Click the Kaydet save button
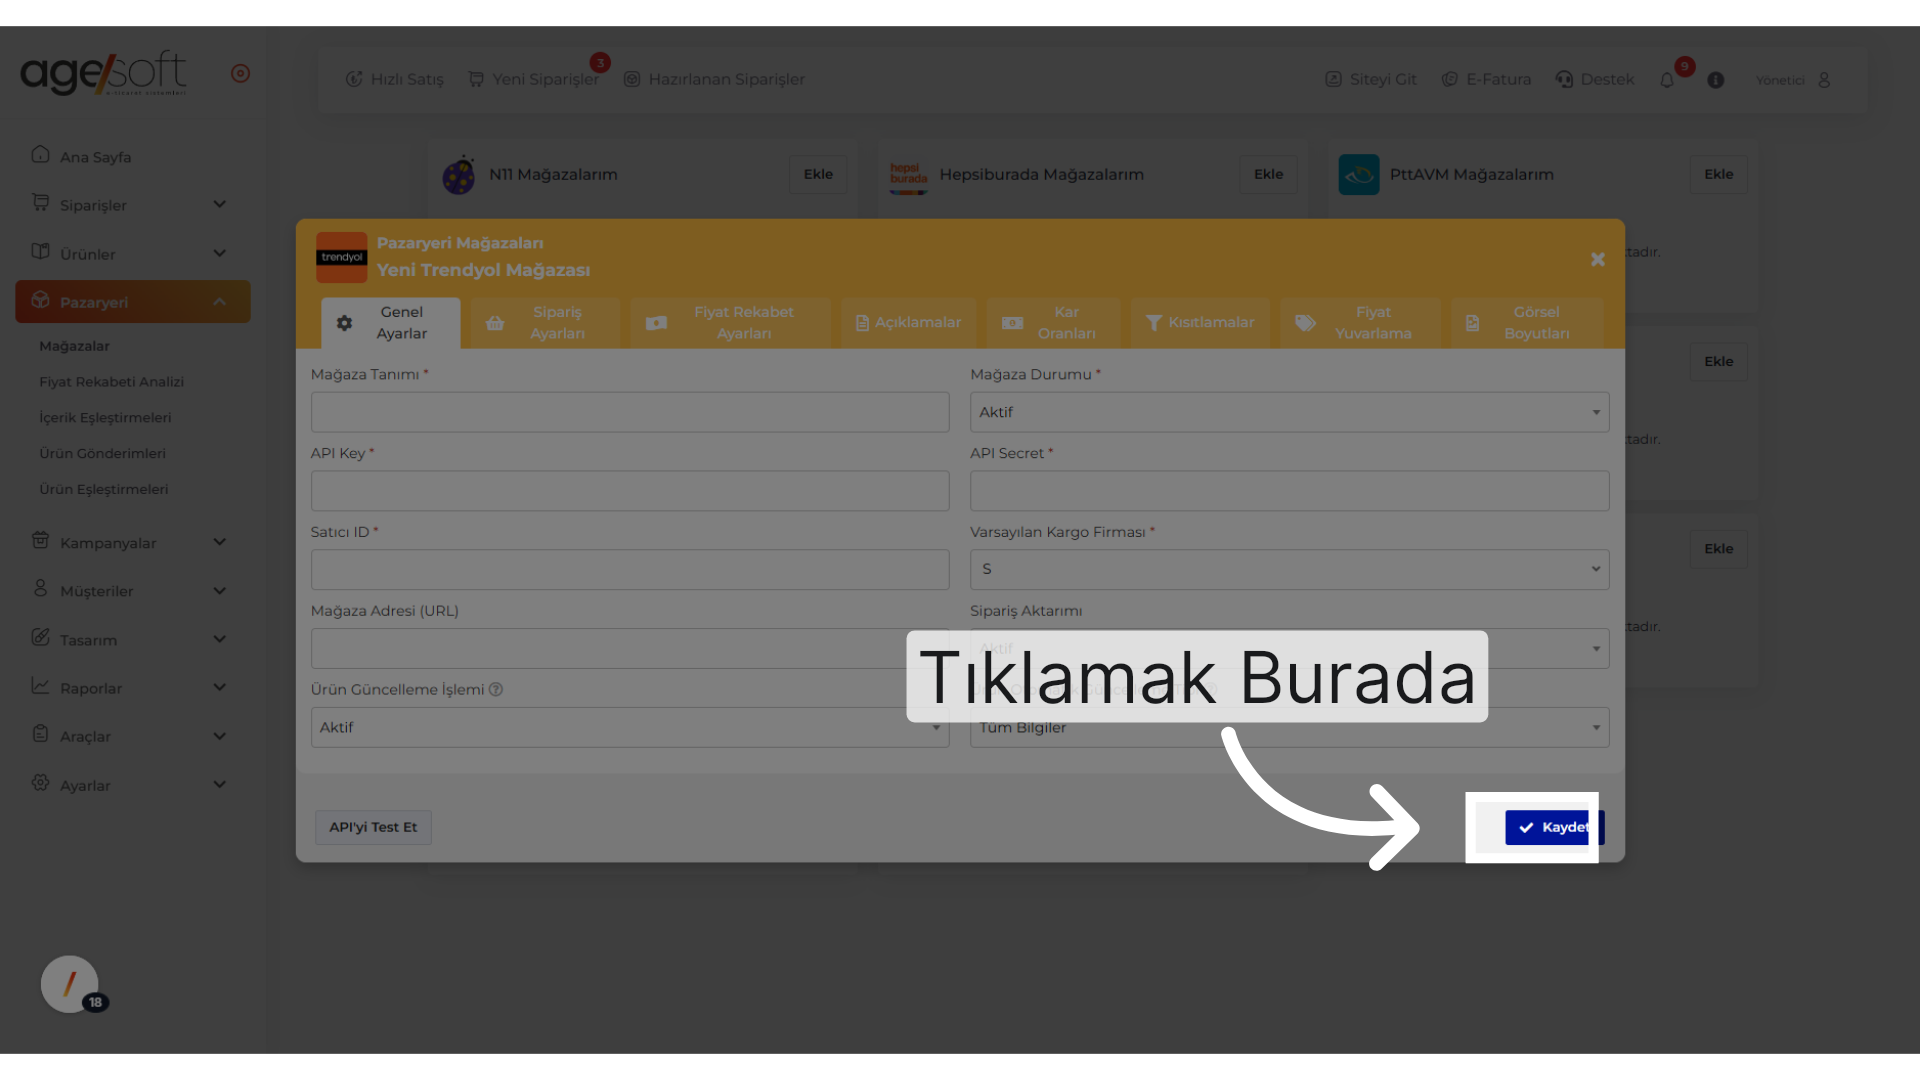This screenshot has height=1080, width=1920. 1554,827
